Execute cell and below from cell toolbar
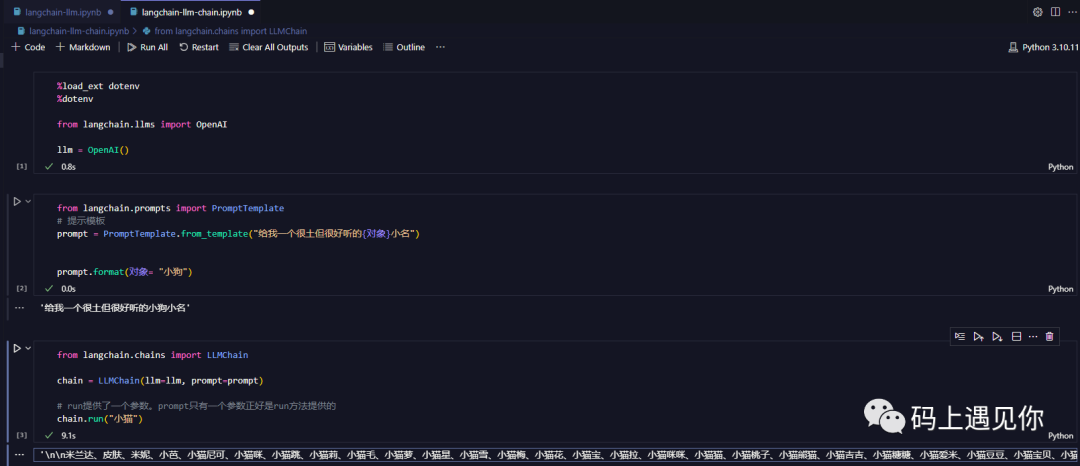This screenshot has width=1080, height=466. click(x=997, y=336)
